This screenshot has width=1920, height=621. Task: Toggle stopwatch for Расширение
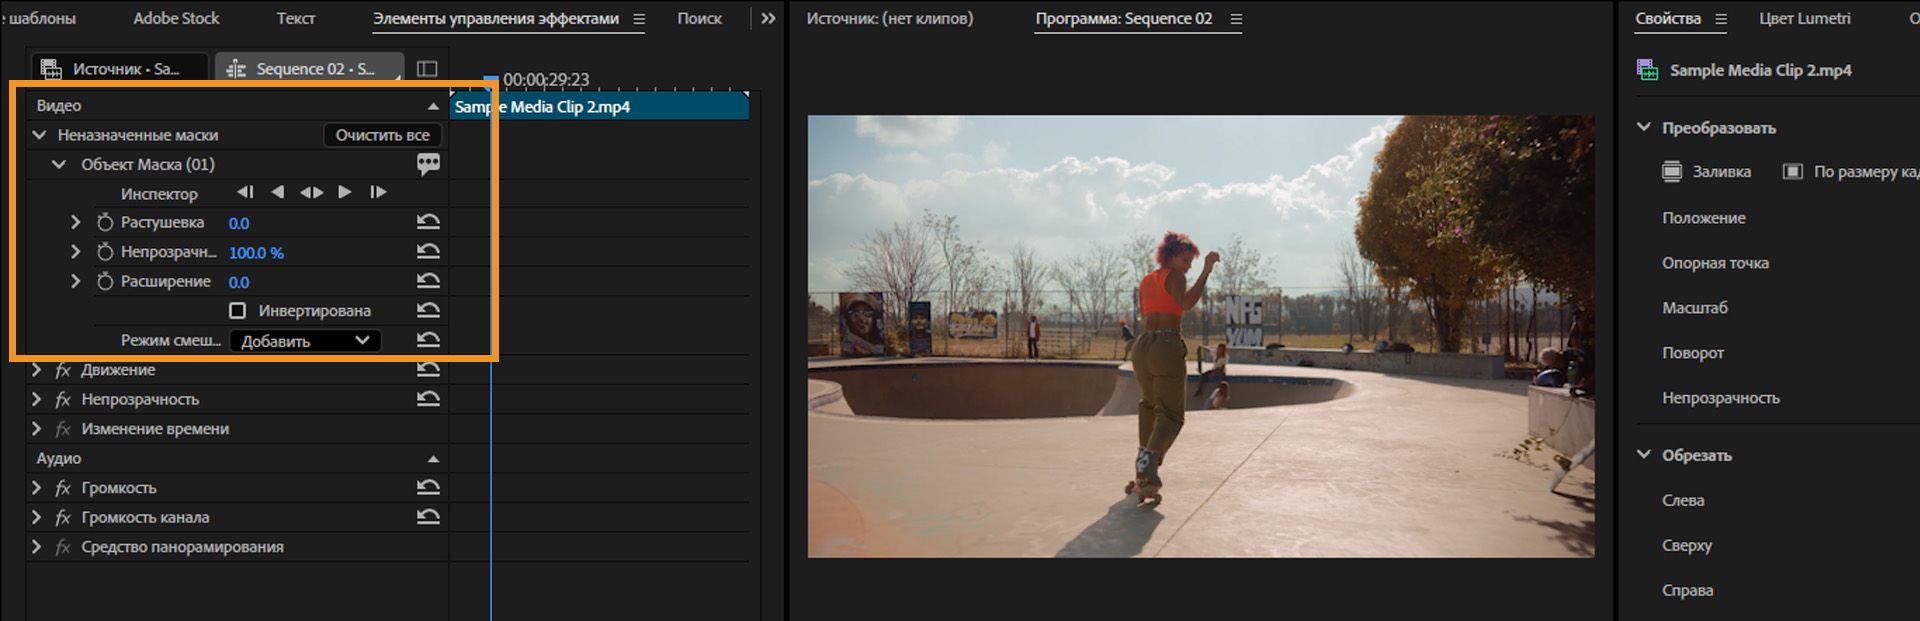105,282
